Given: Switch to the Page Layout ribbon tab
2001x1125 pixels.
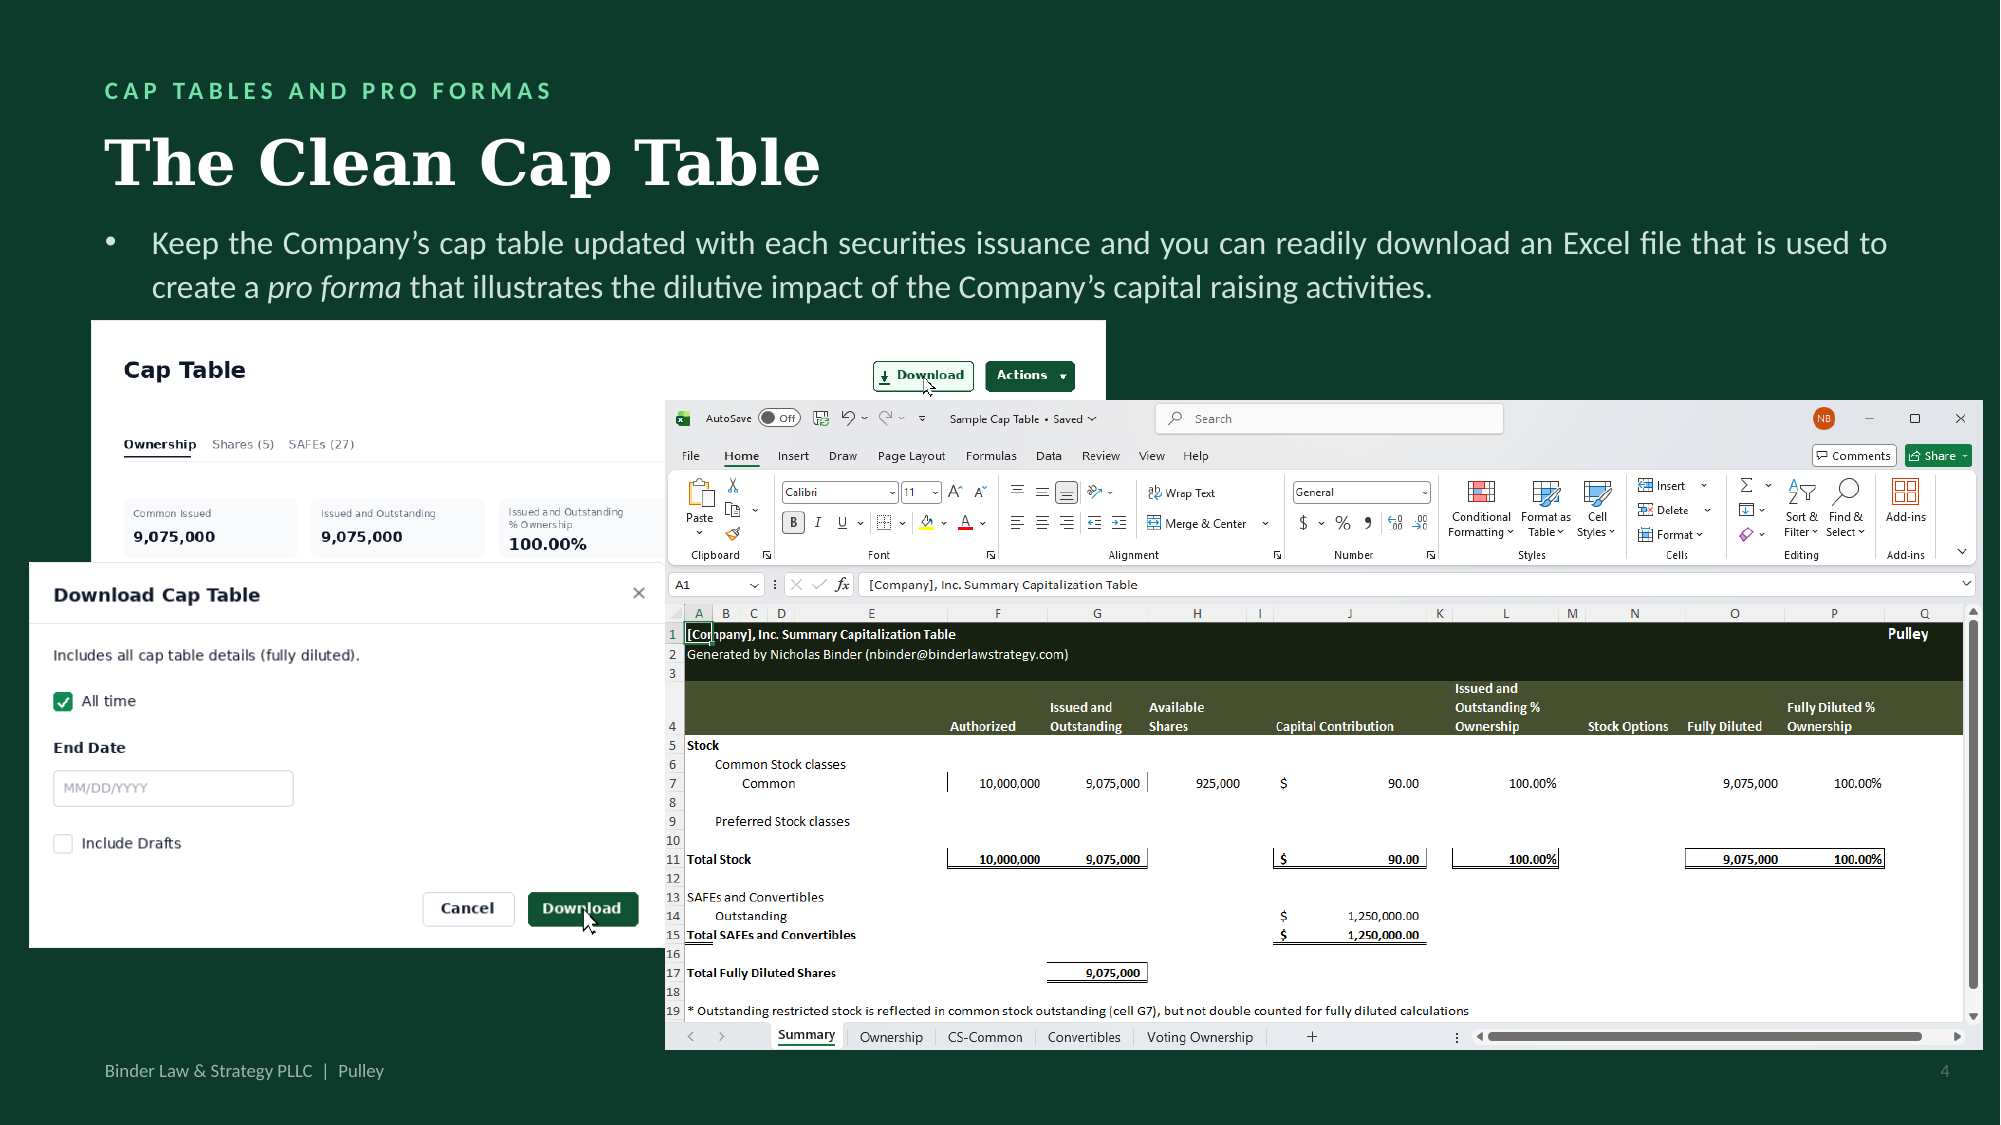Looking at the screenshot, I should tap(911, 456).
